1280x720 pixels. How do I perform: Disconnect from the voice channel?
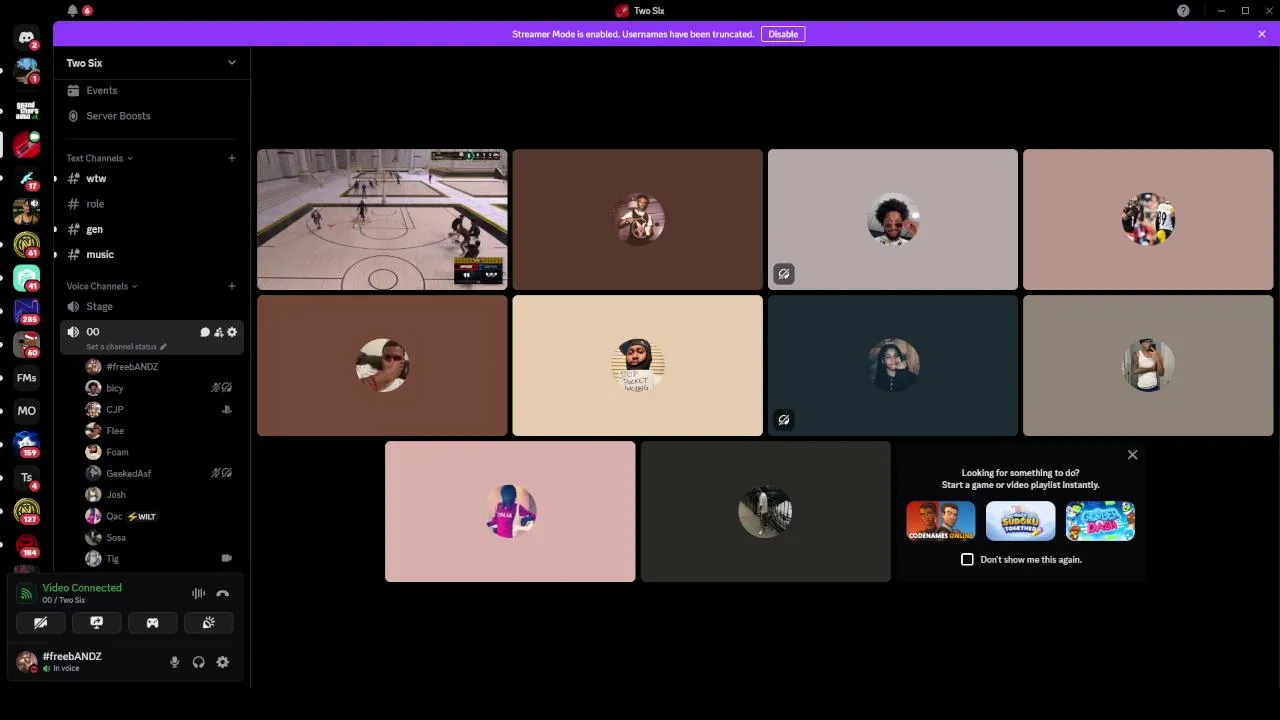point(223,594)
